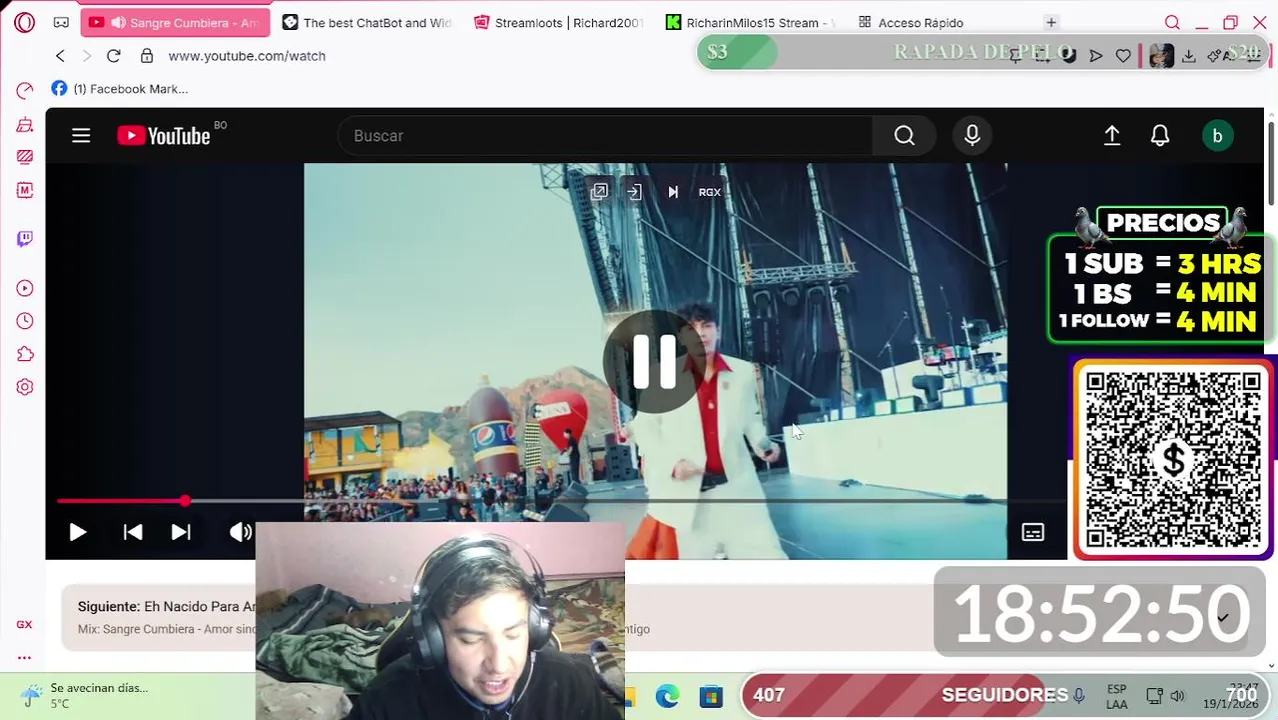Open a new browser tab
The width and height of the screenshot is (1278, 720).
1051,22
